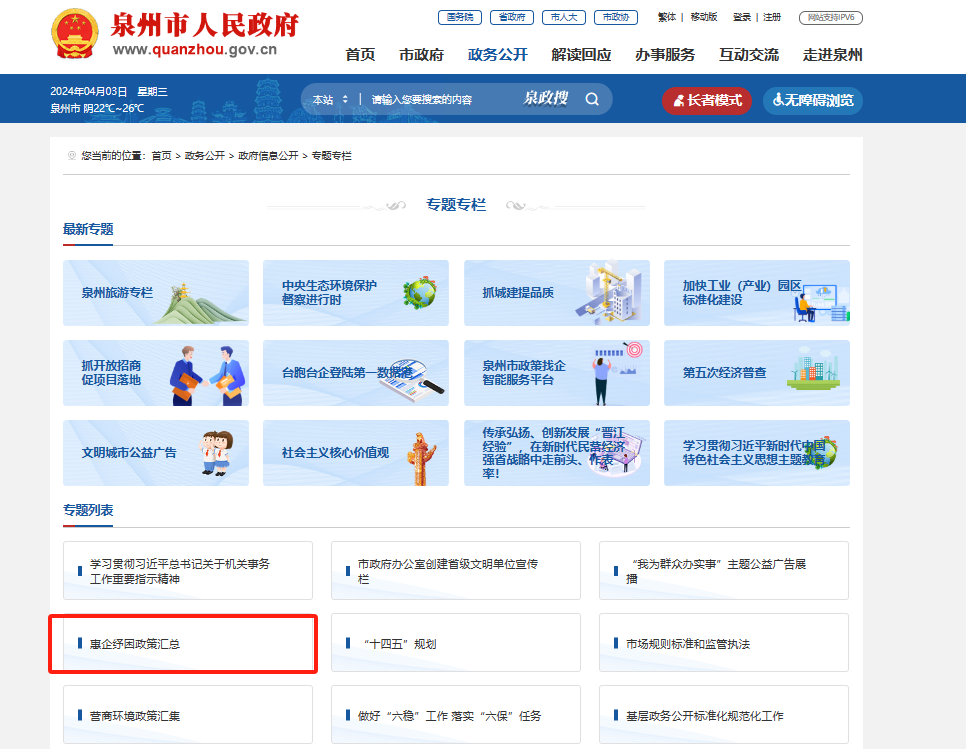
Task: Type in the search input field
Action: tap(440, 99)
